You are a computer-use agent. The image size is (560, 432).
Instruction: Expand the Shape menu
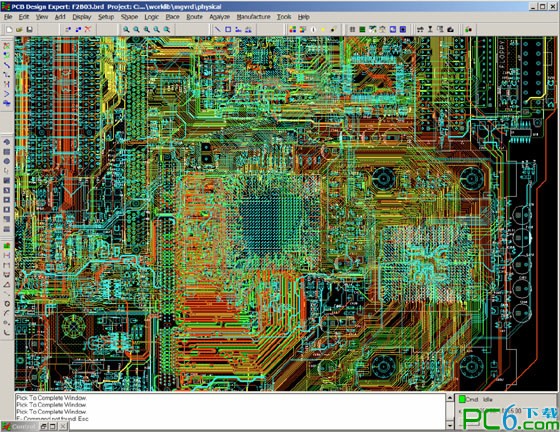coord(129,17)
